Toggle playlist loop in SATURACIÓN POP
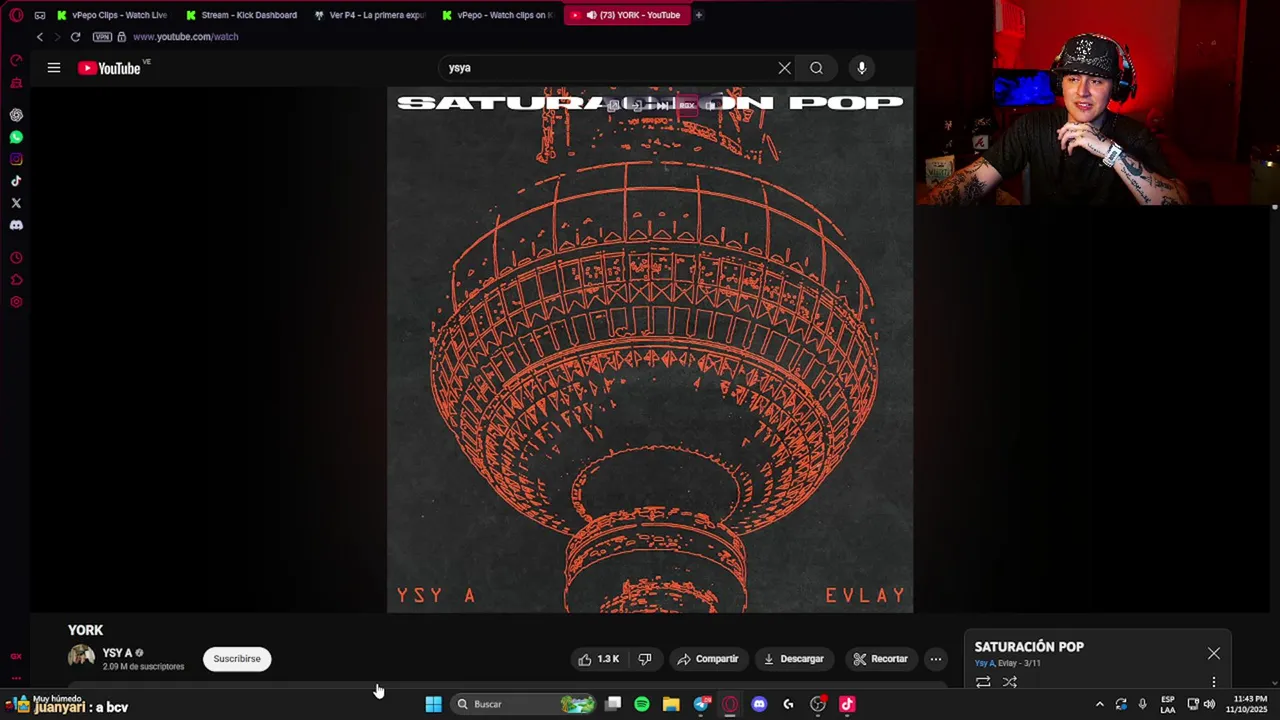 click(x=983, y=682)
